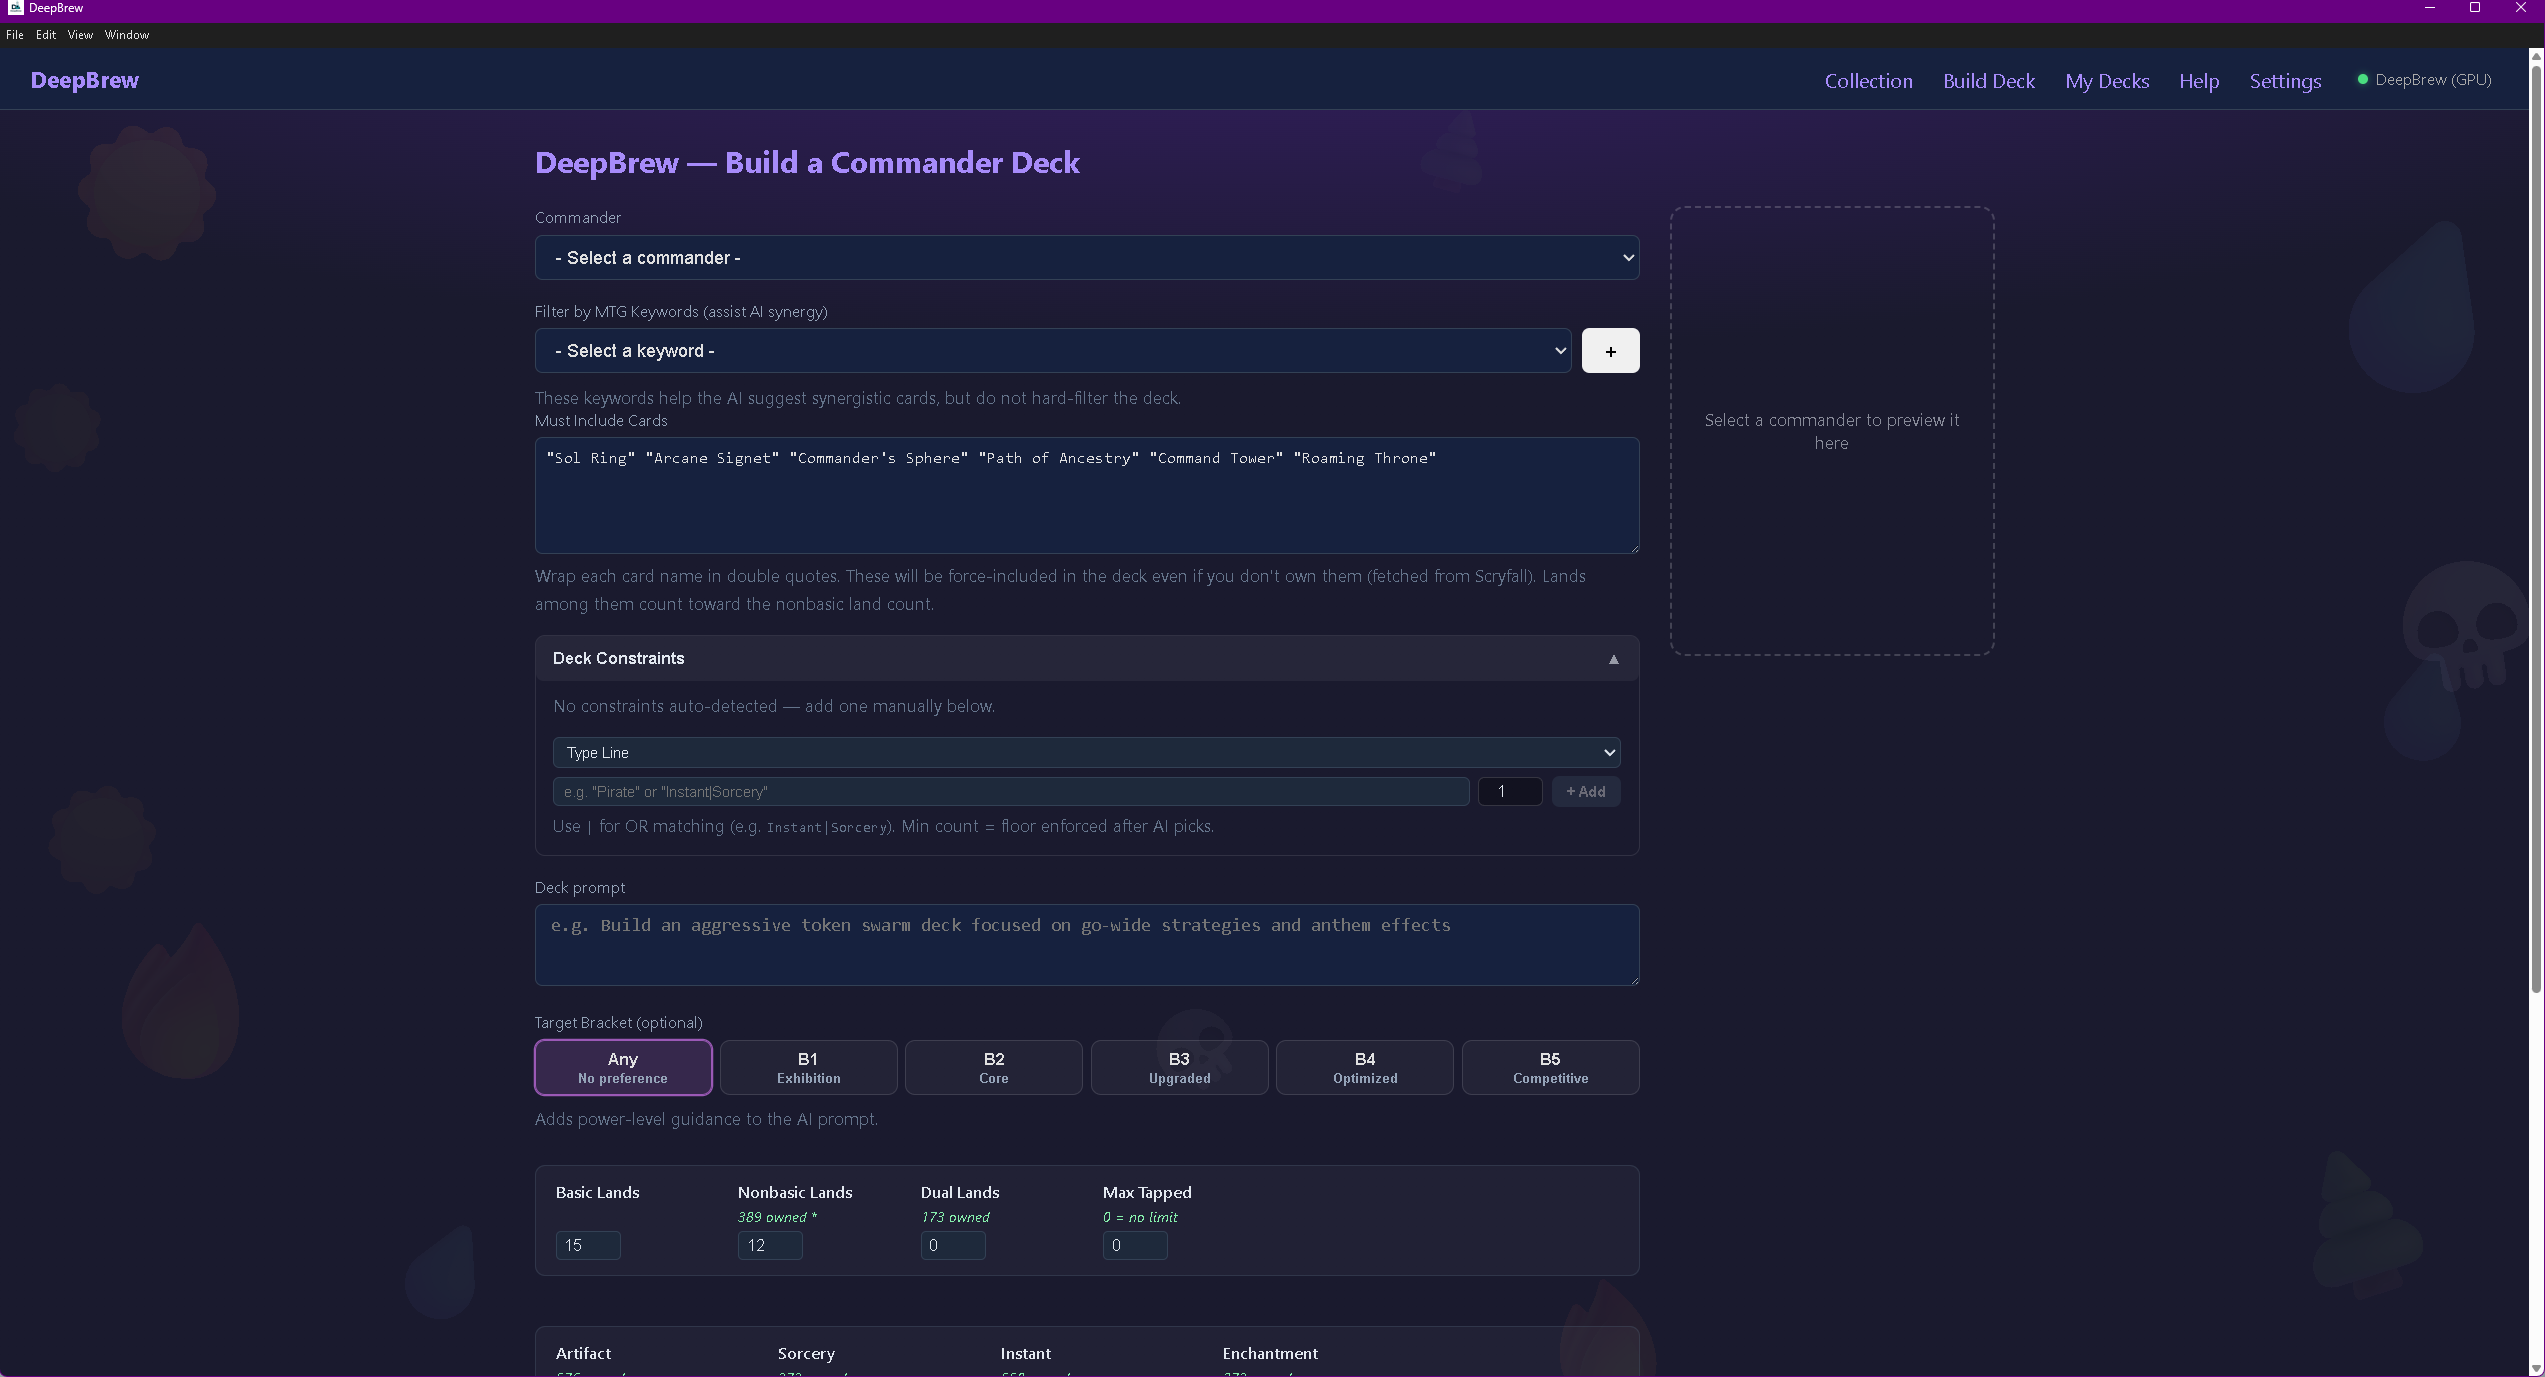Click the DeepBrew logo link
This screenshot has height=1377, width=2545.
tap(85, 80)
